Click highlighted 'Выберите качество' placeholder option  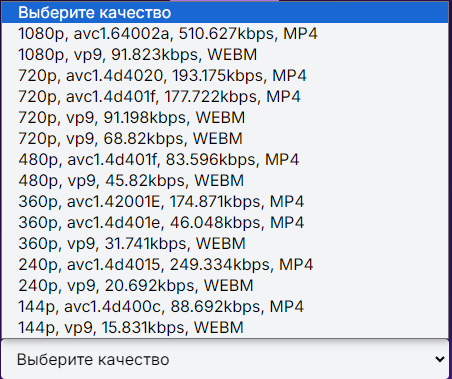coord(225,13)
